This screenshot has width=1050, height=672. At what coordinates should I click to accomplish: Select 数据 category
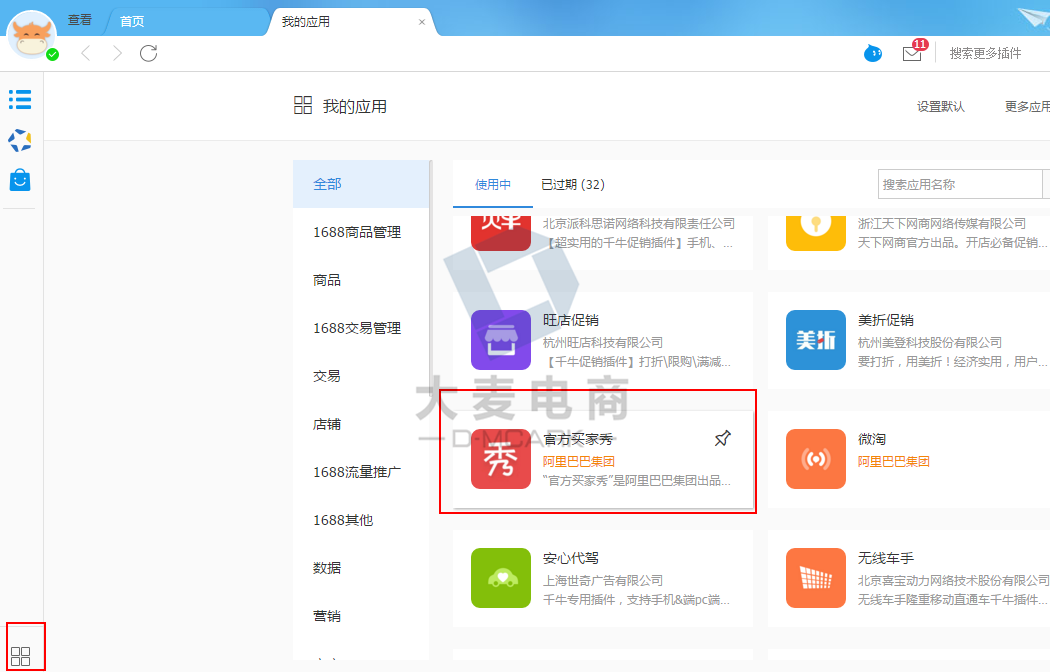click(361, 568)
